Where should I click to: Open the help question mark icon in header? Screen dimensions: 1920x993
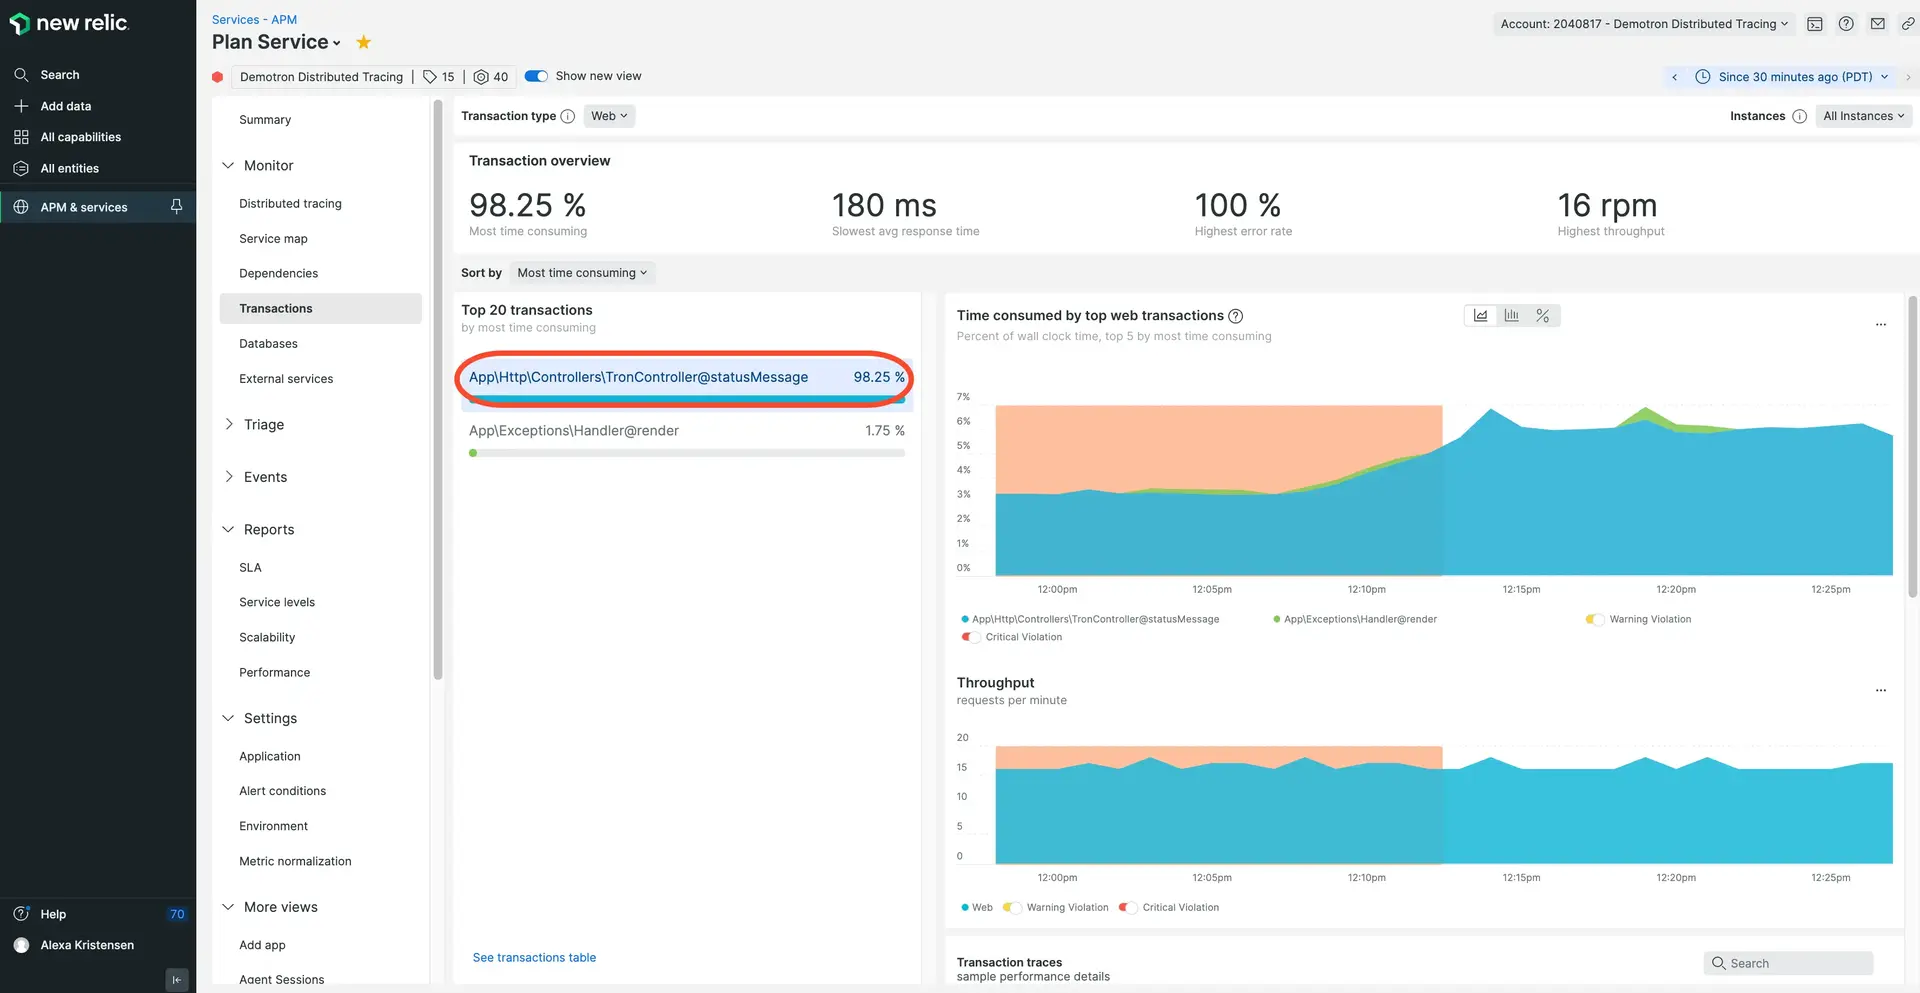pyautogui.click(x=1846, y=24)
